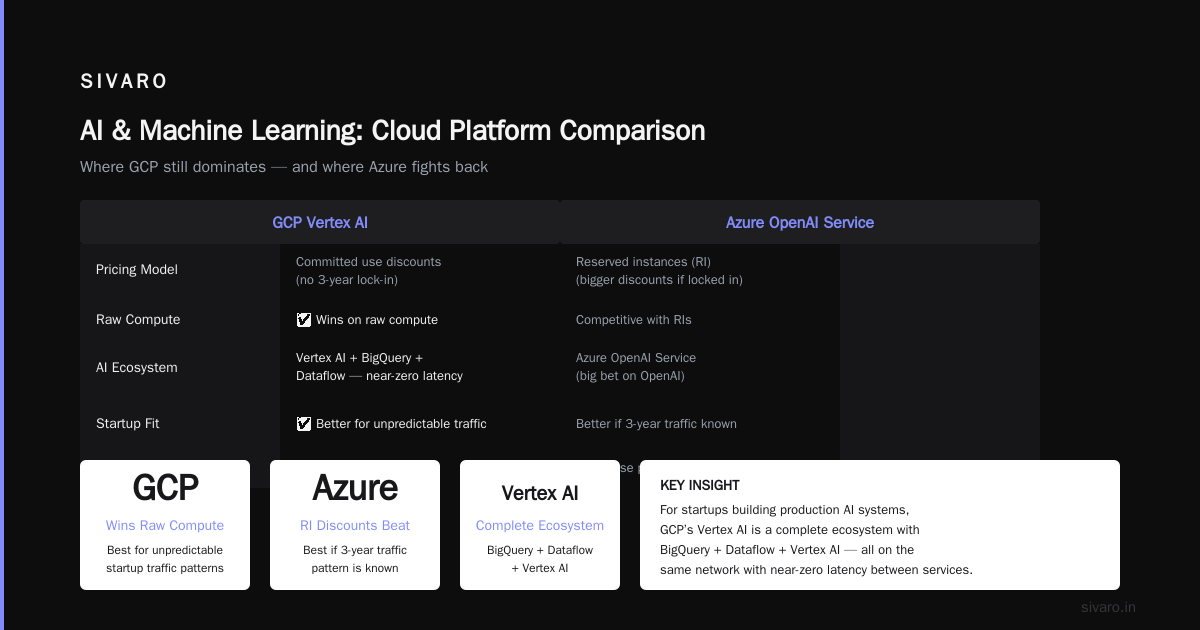The image size is (1200, 630).
Task: Click the Reserved instances (RI) cell
Action: coord(659,271)
